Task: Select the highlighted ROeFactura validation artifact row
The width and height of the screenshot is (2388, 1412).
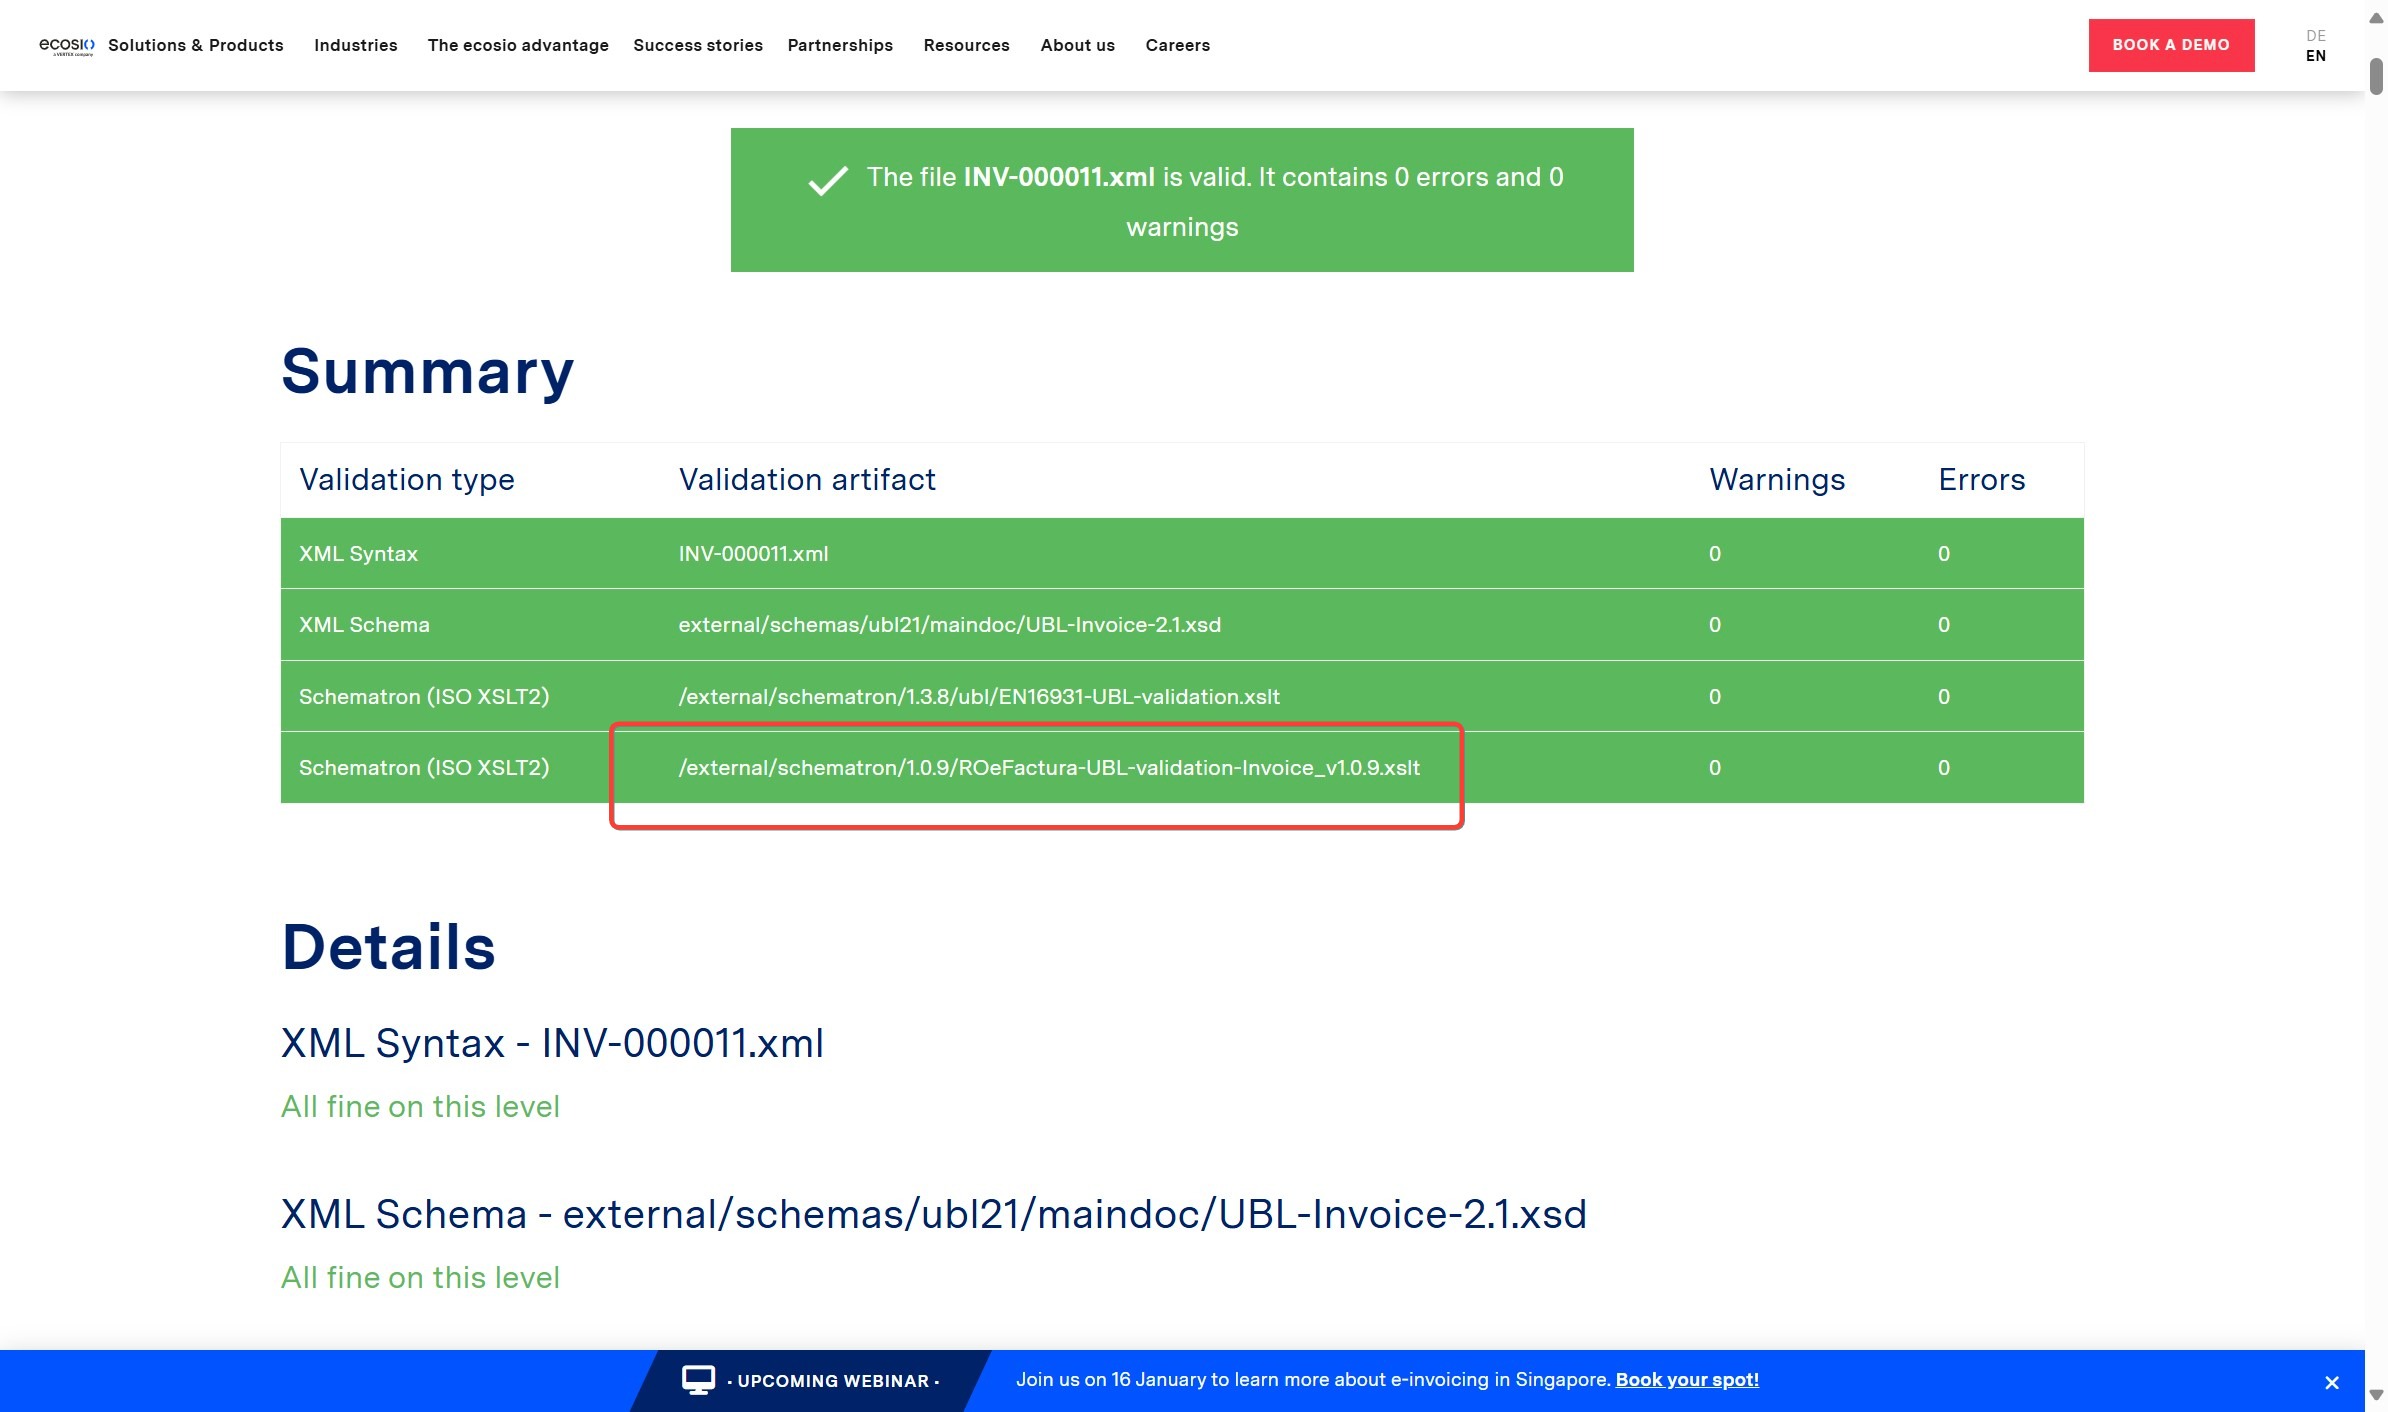Action: pos(1050,768)
